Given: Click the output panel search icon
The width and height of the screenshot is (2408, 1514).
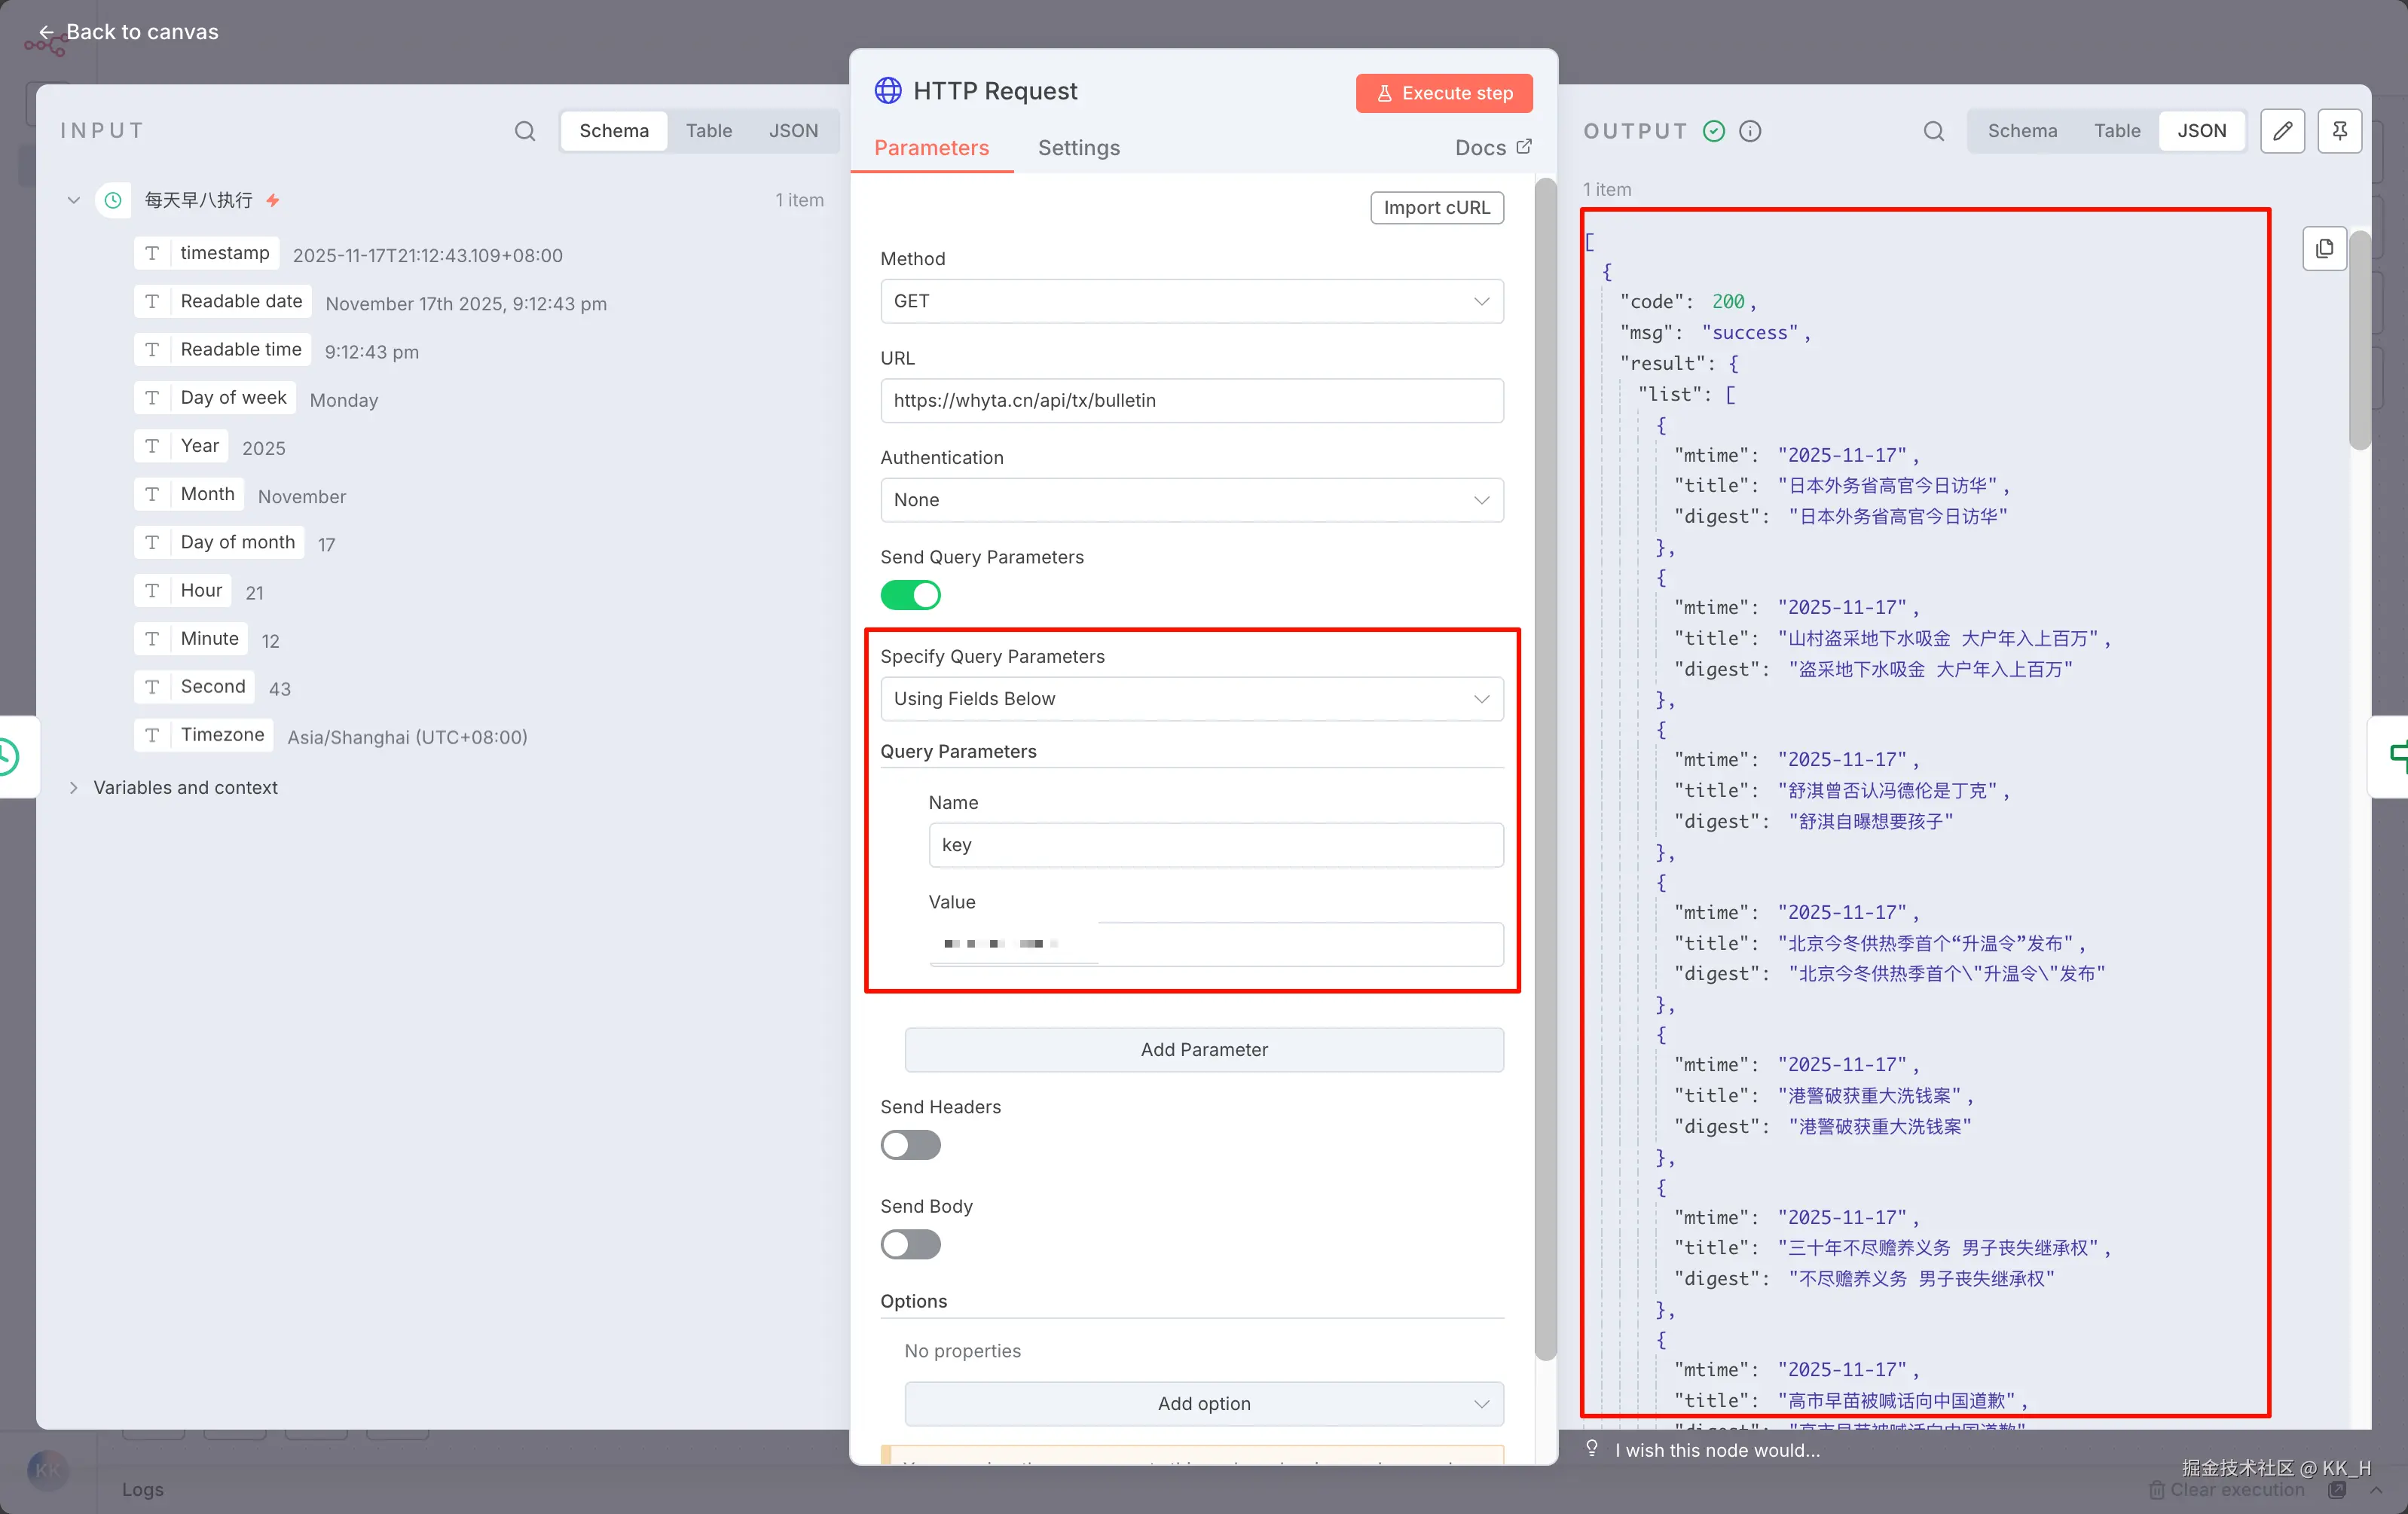Looking at the screenshot, I should [x=1933, y=131].
